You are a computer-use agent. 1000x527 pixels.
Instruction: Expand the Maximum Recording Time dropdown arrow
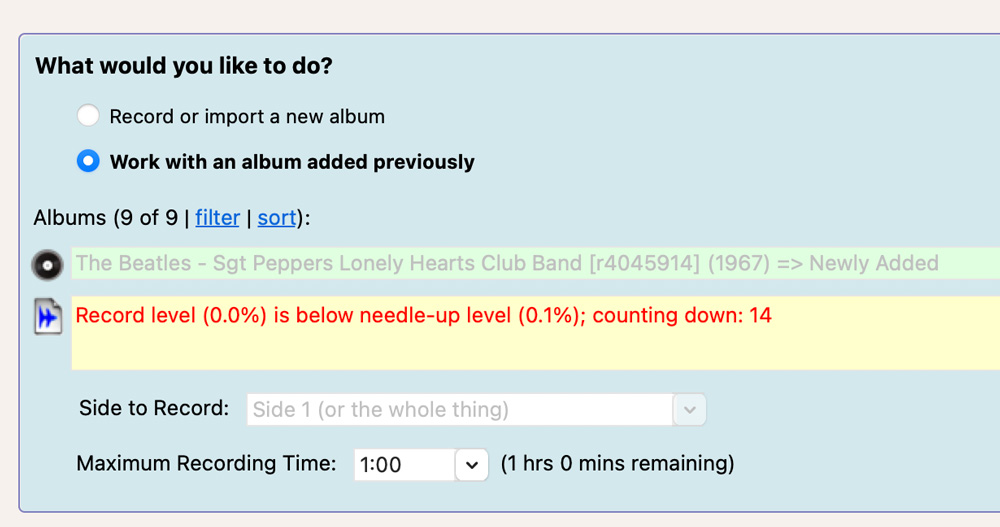pyautogui.click(x=472, y=464)
